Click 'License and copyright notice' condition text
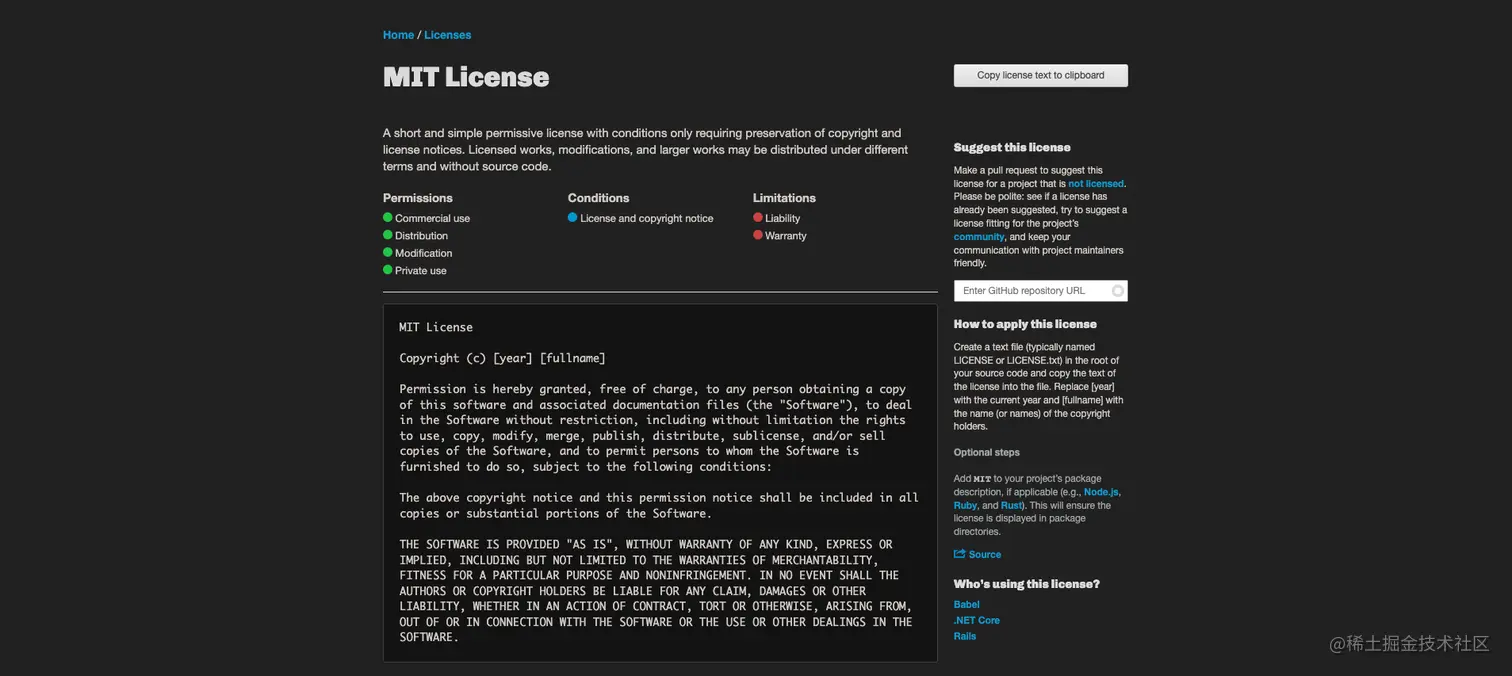 coord(647,218)
